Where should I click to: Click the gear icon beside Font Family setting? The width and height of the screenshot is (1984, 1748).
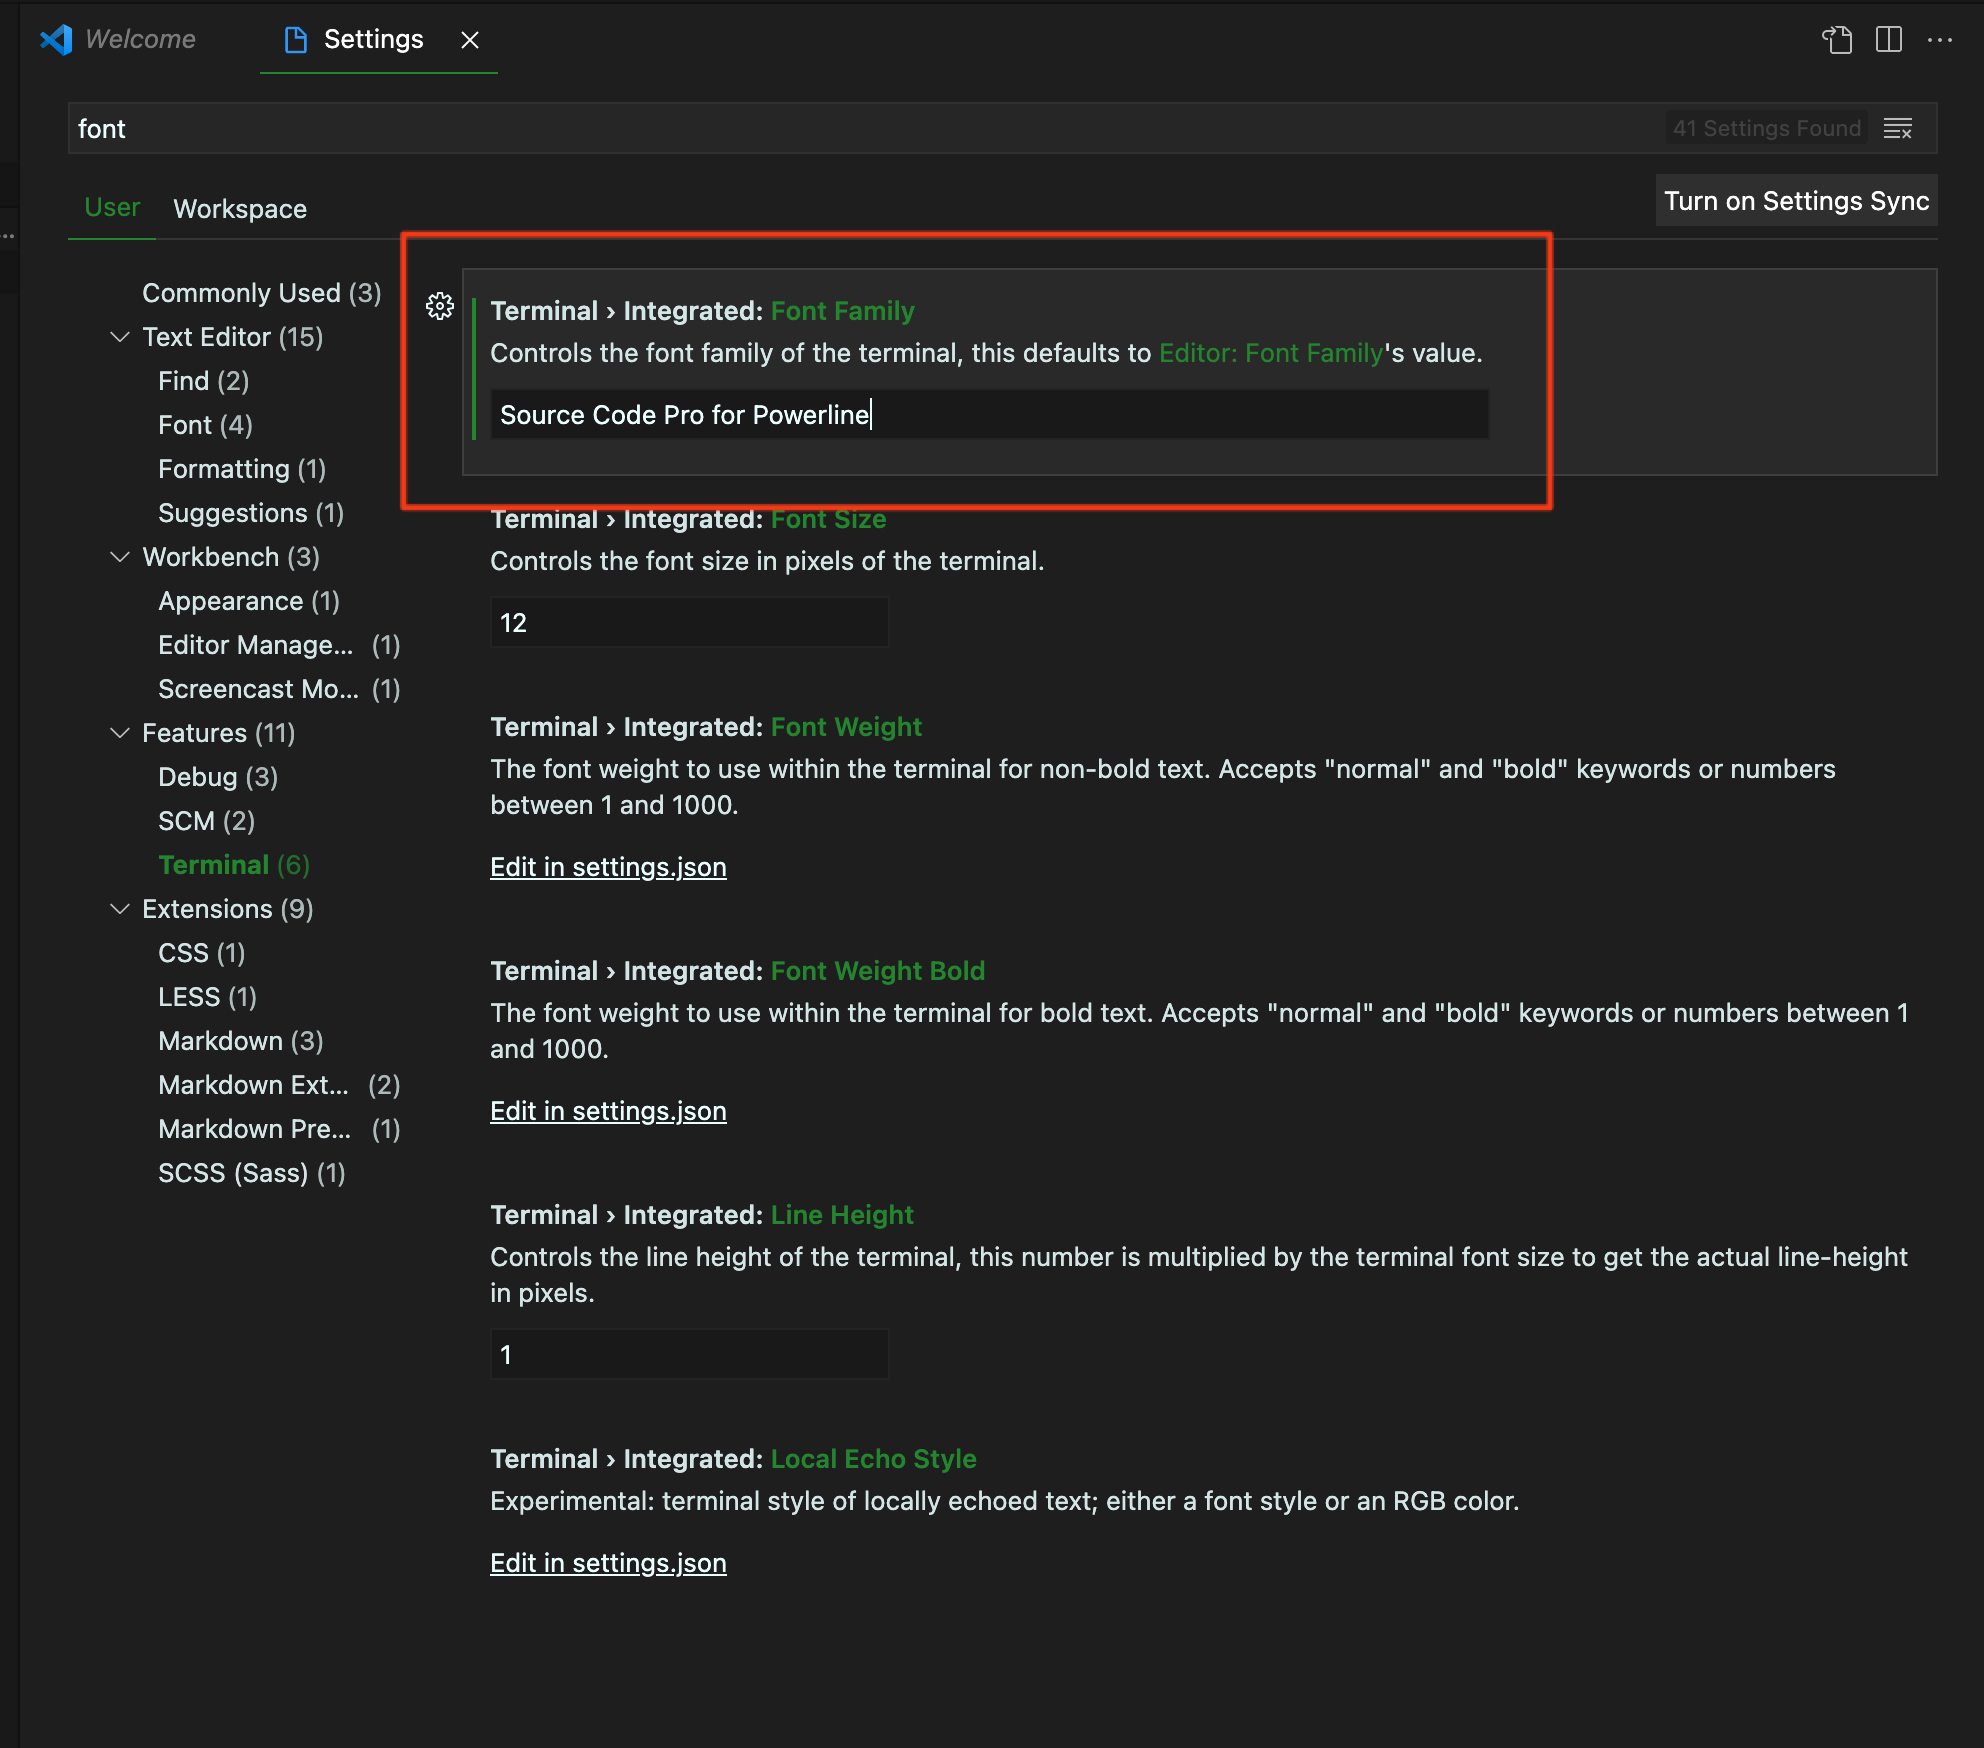coord(440,306)
